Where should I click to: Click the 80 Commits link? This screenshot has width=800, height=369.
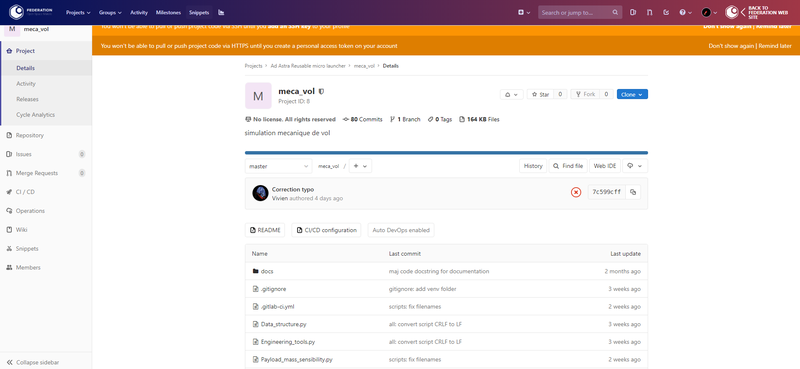363,119
